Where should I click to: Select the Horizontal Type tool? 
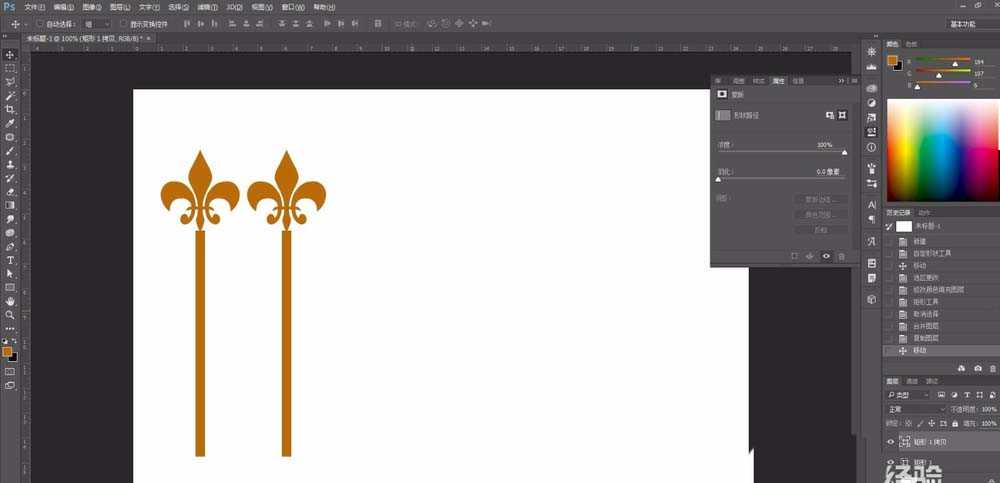[10, 260]
